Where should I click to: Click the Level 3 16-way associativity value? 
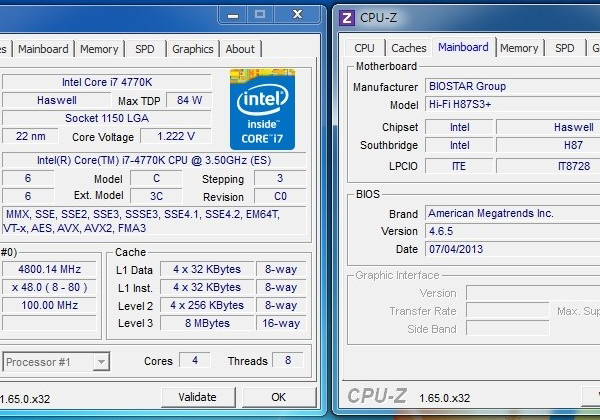[281, 323]
